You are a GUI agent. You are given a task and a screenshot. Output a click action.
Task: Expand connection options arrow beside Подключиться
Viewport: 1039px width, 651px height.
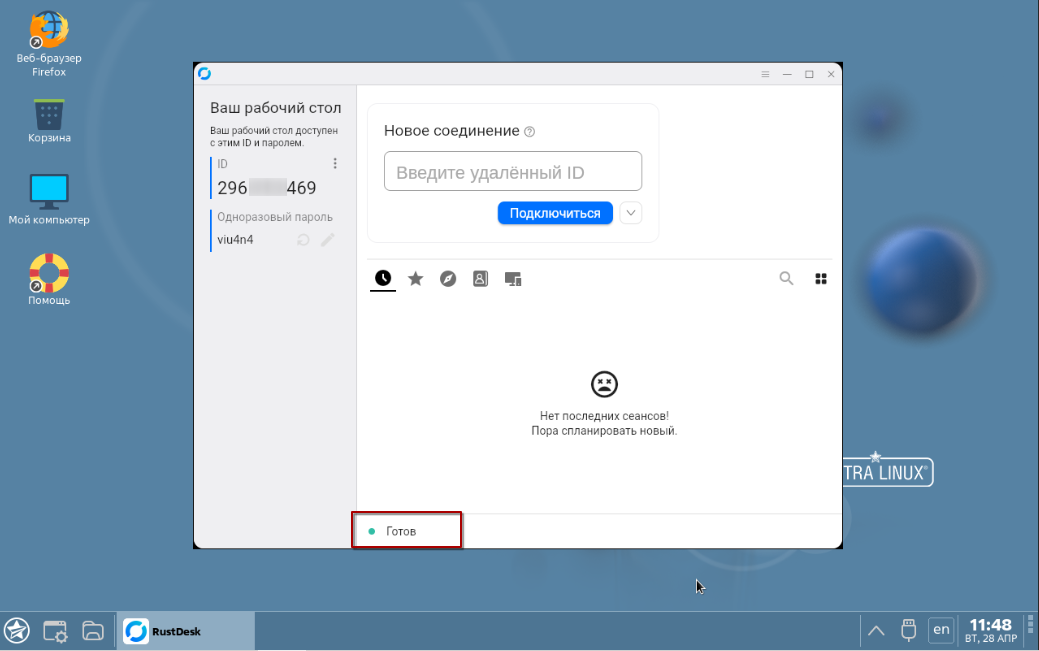630,213
